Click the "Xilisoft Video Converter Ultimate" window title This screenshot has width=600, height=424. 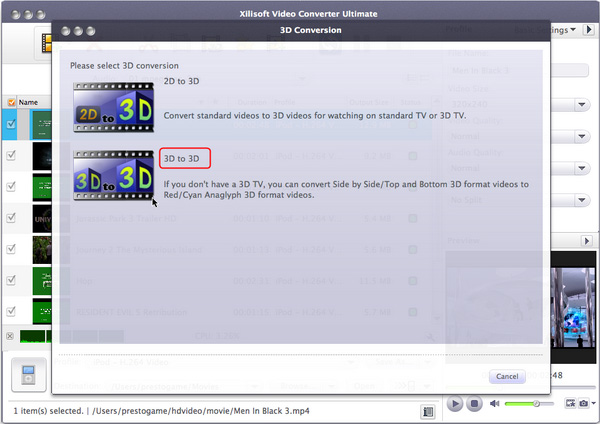tap(308, 14)
